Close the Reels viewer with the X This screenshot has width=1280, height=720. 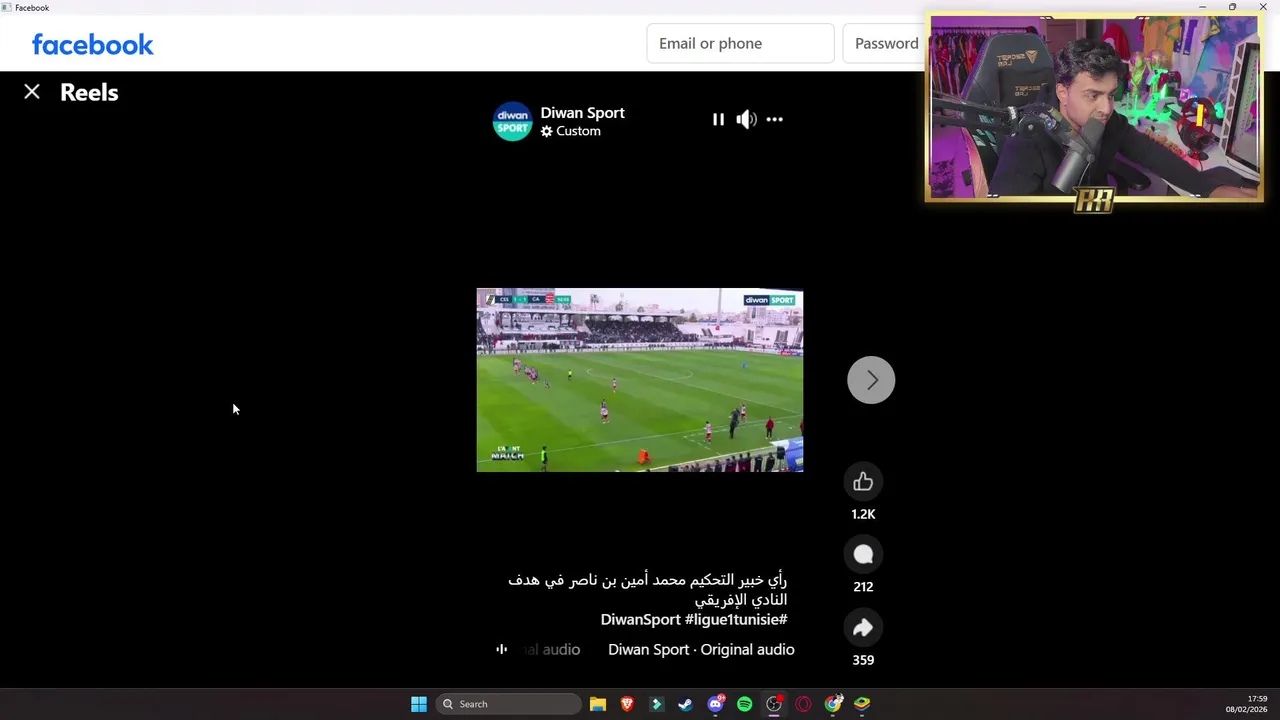click(32, 92)
